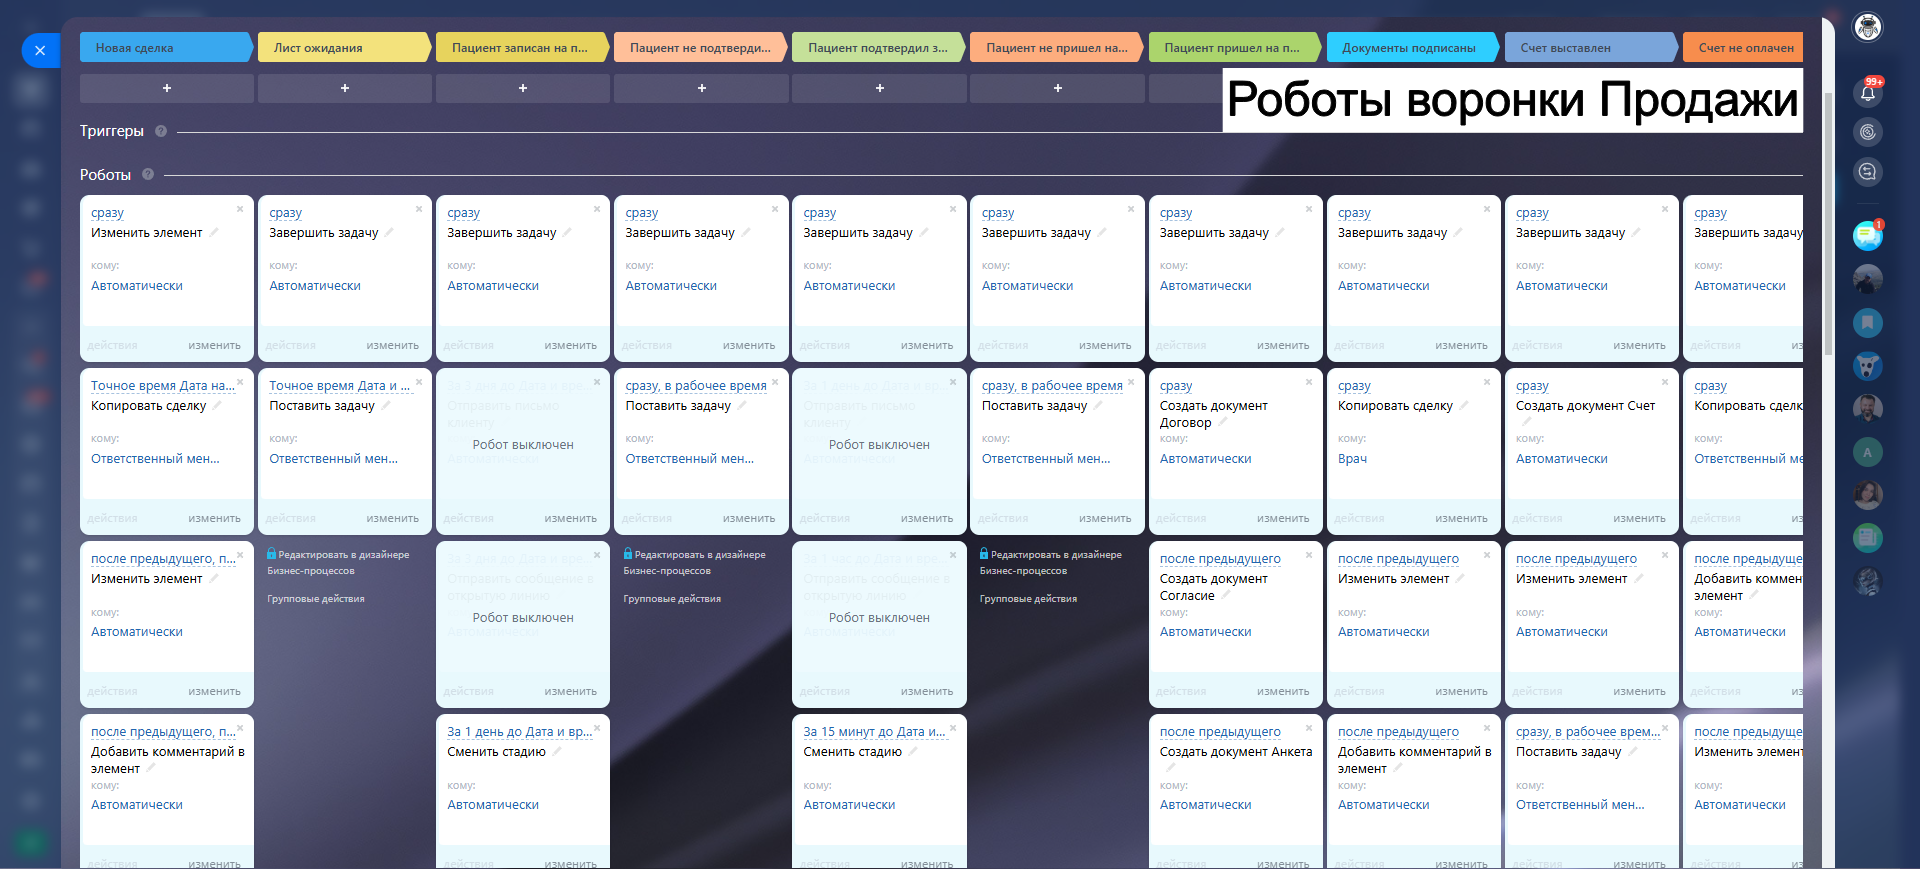Viewport: 1920px width, 869px height.
Task: Add trigger under Новая сделка stage
Action: pyautogui.click(x=167, y=88)
